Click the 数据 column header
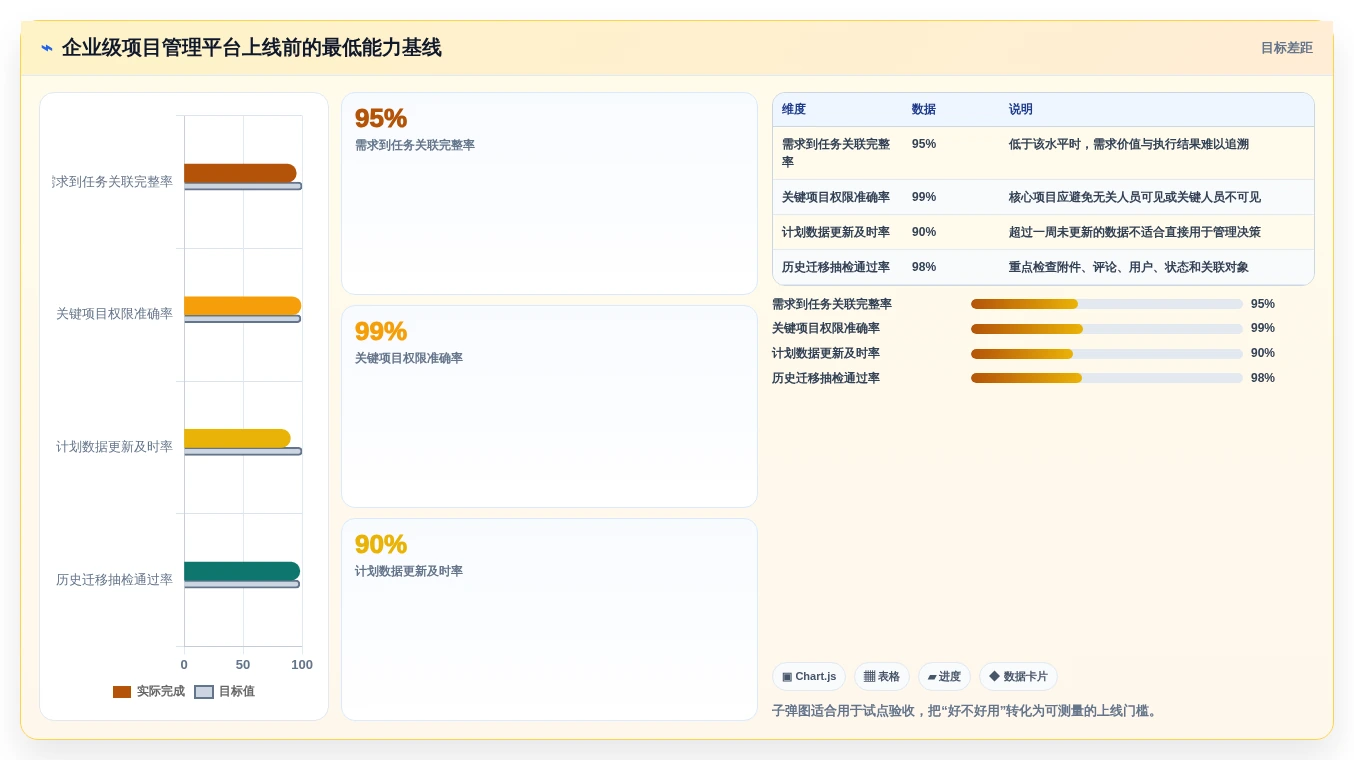The image size is (1354, 760). pos(924,110)
